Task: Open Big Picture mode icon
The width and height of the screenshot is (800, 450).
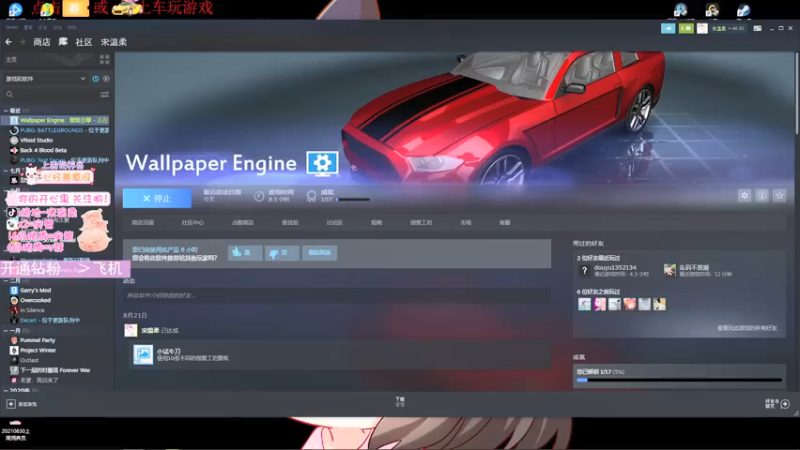Action: (x=757, y=29)
